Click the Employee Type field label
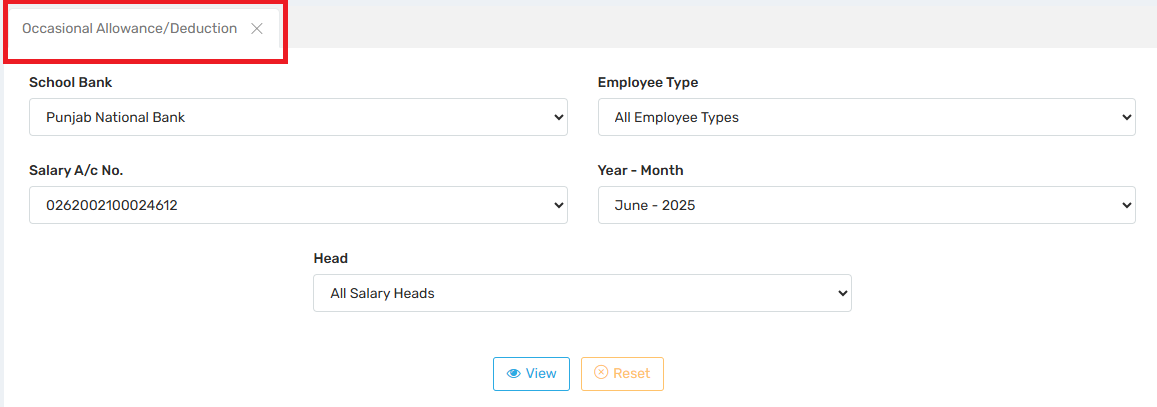The height and width of the screenshot is (407, 1157). (x=648, y=83)
